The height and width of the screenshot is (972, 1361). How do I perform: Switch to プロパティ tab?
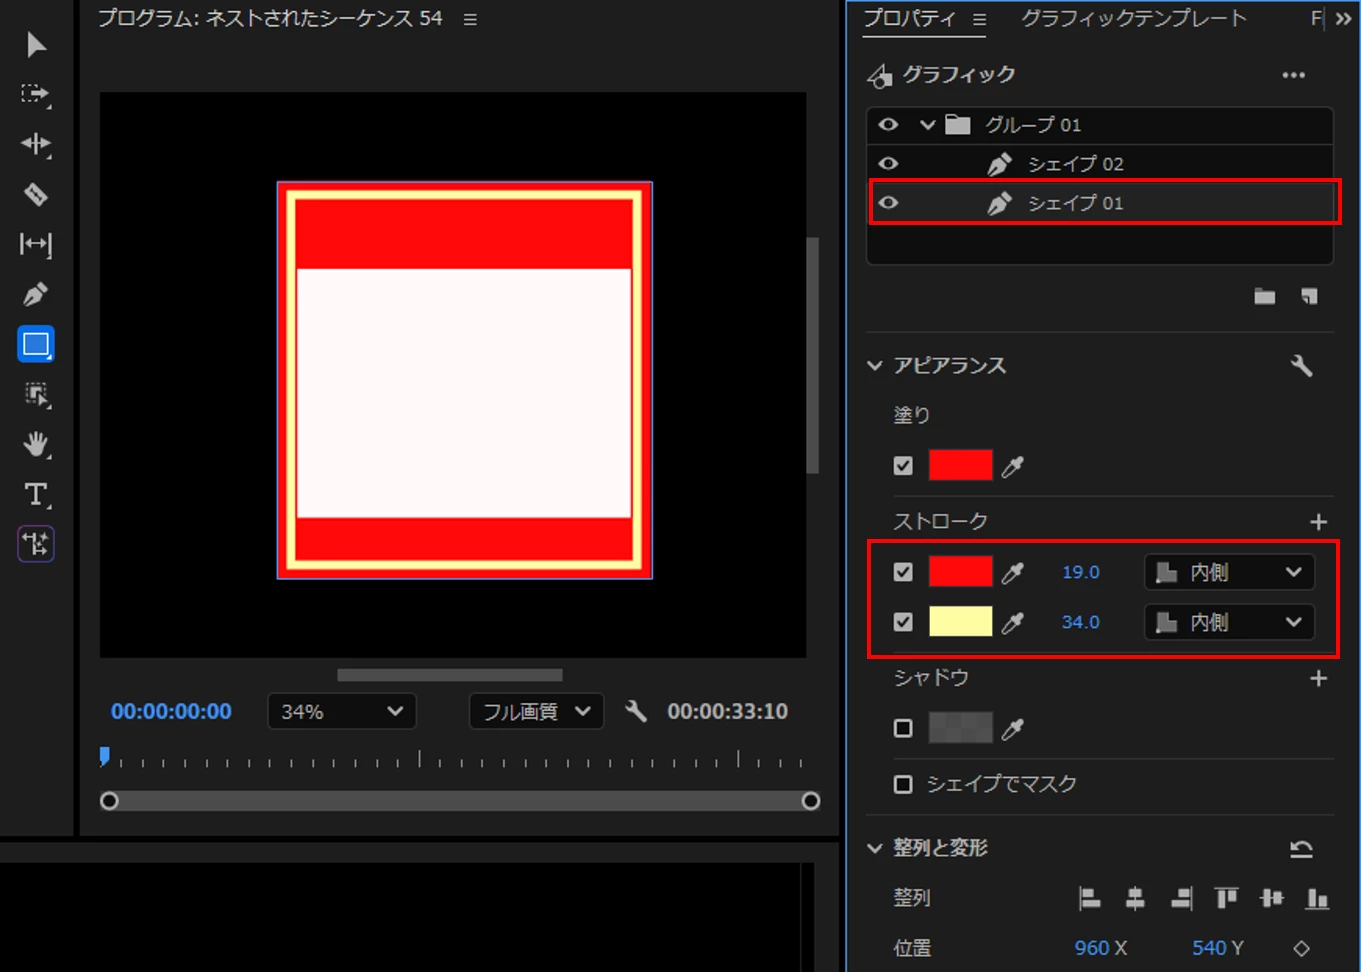coord(910,19)
